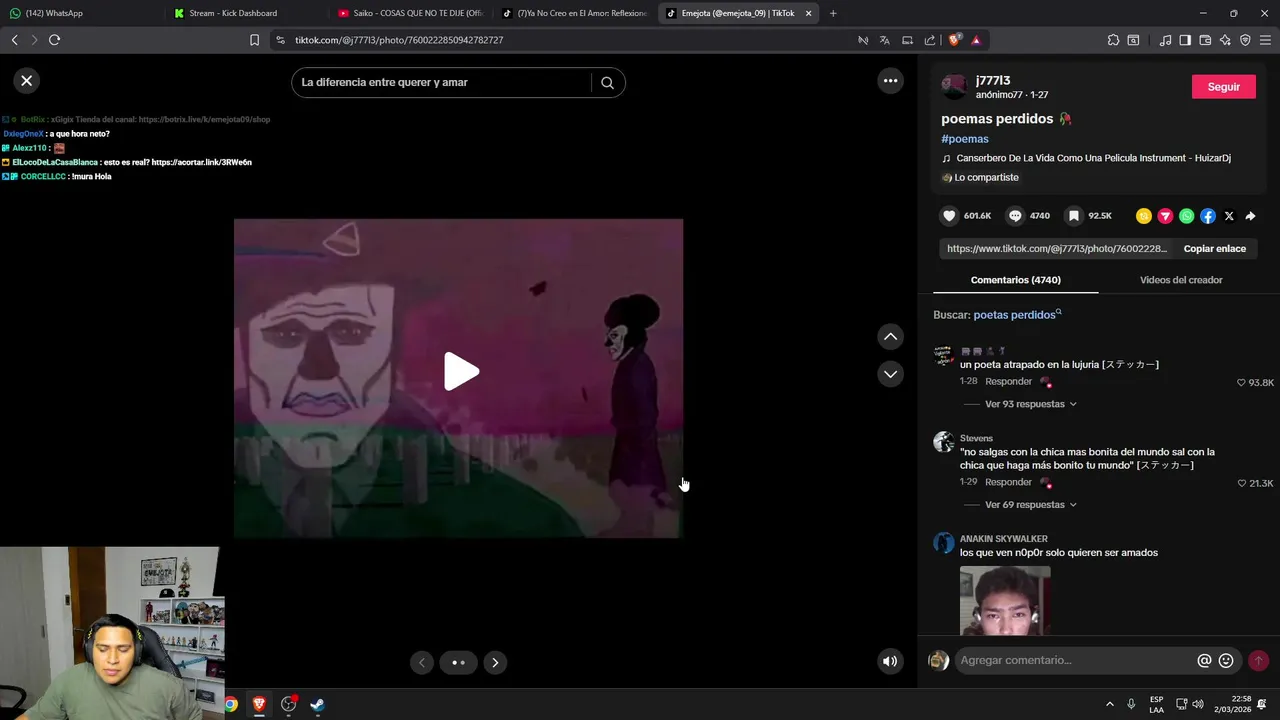Open the taskbar volume control
Image resolution: width=1280 pixels, height=720 pixels.
click(x=1198, y=704)
